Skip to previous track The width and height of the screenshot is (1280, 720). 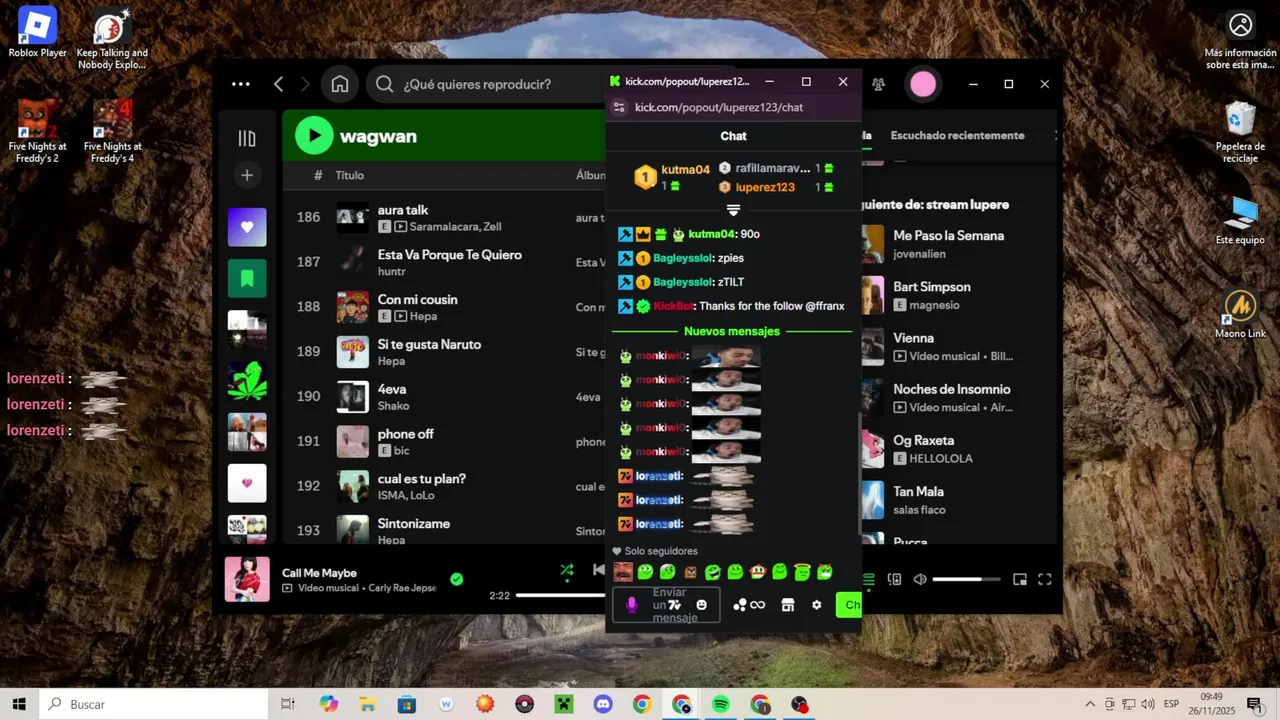(598, 570)
